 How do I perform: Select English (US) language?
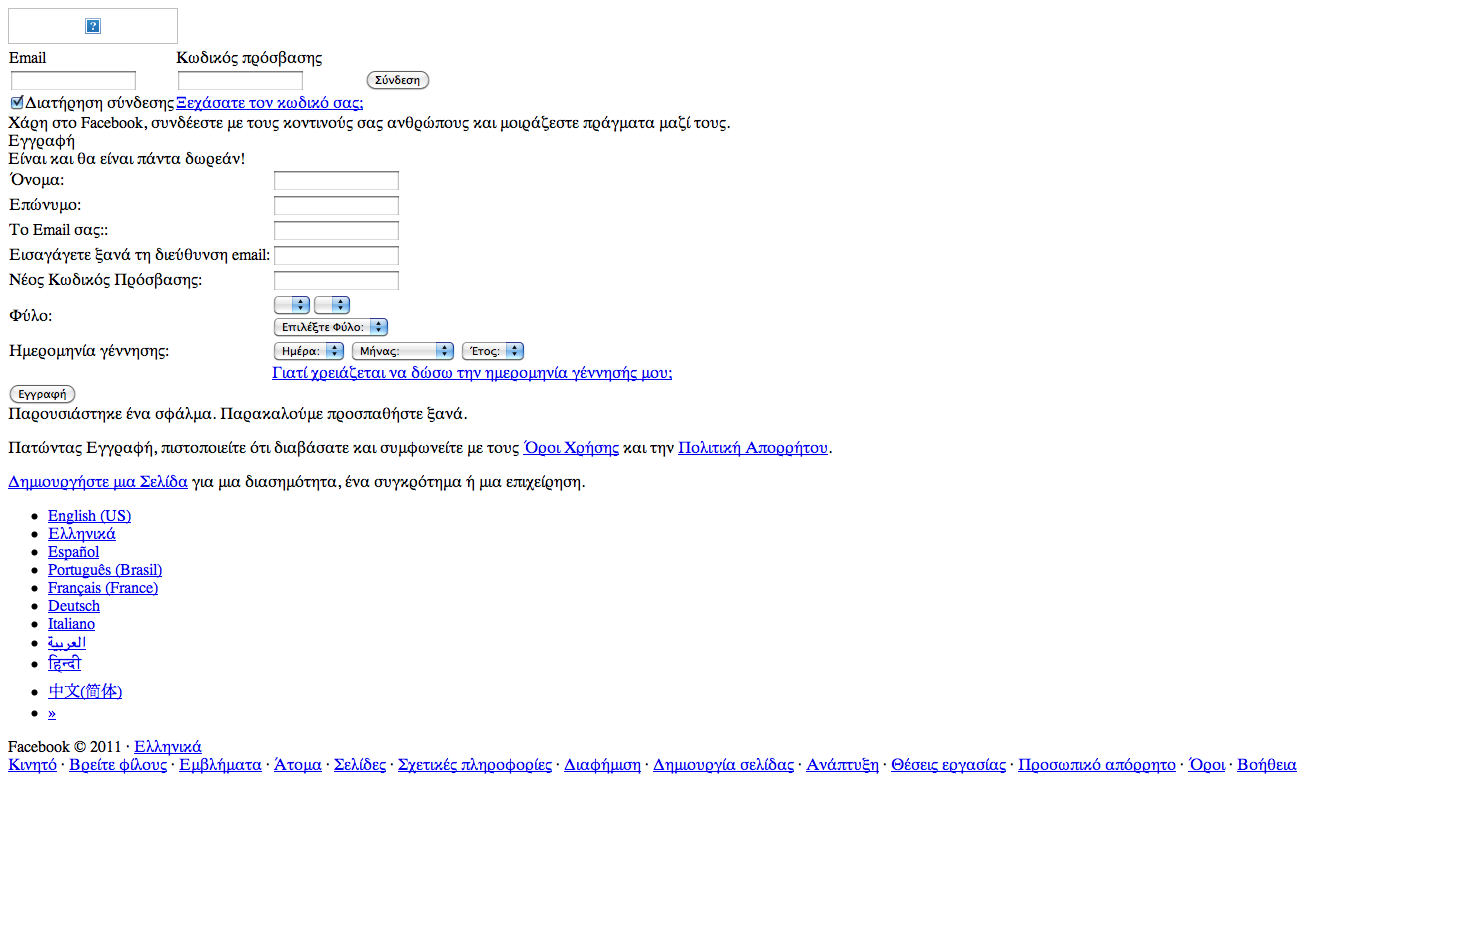(89, 516)
